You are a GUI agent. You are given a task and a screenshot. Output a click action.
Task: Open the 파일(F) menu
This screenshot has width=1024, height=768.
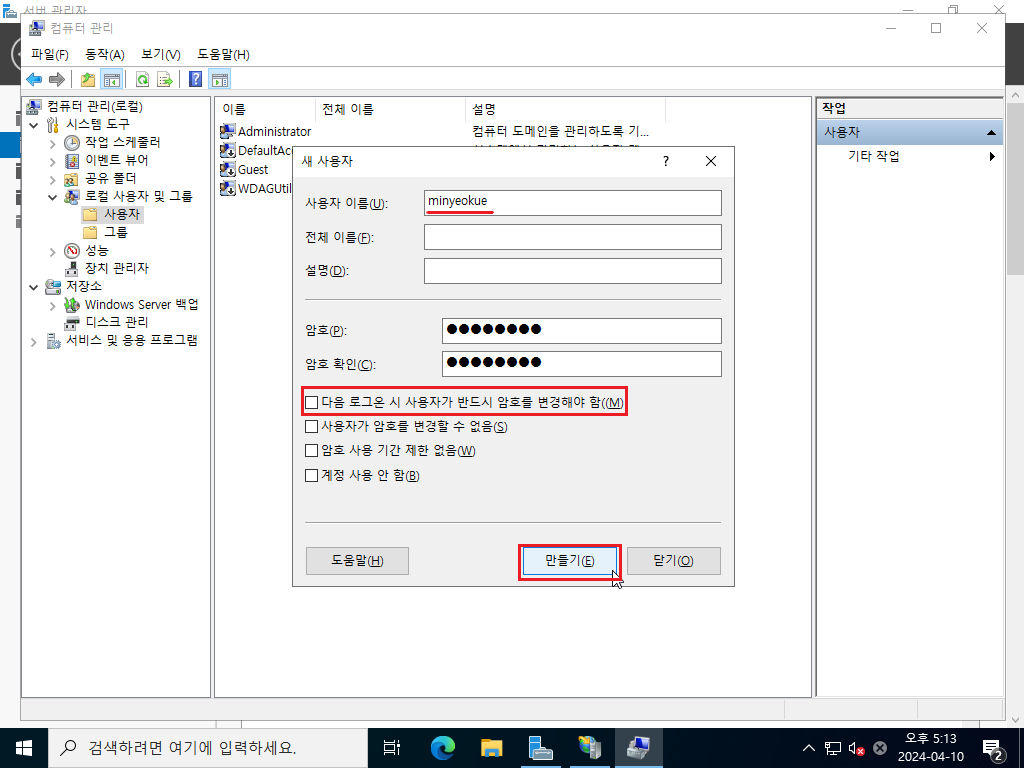pos(50,55)
